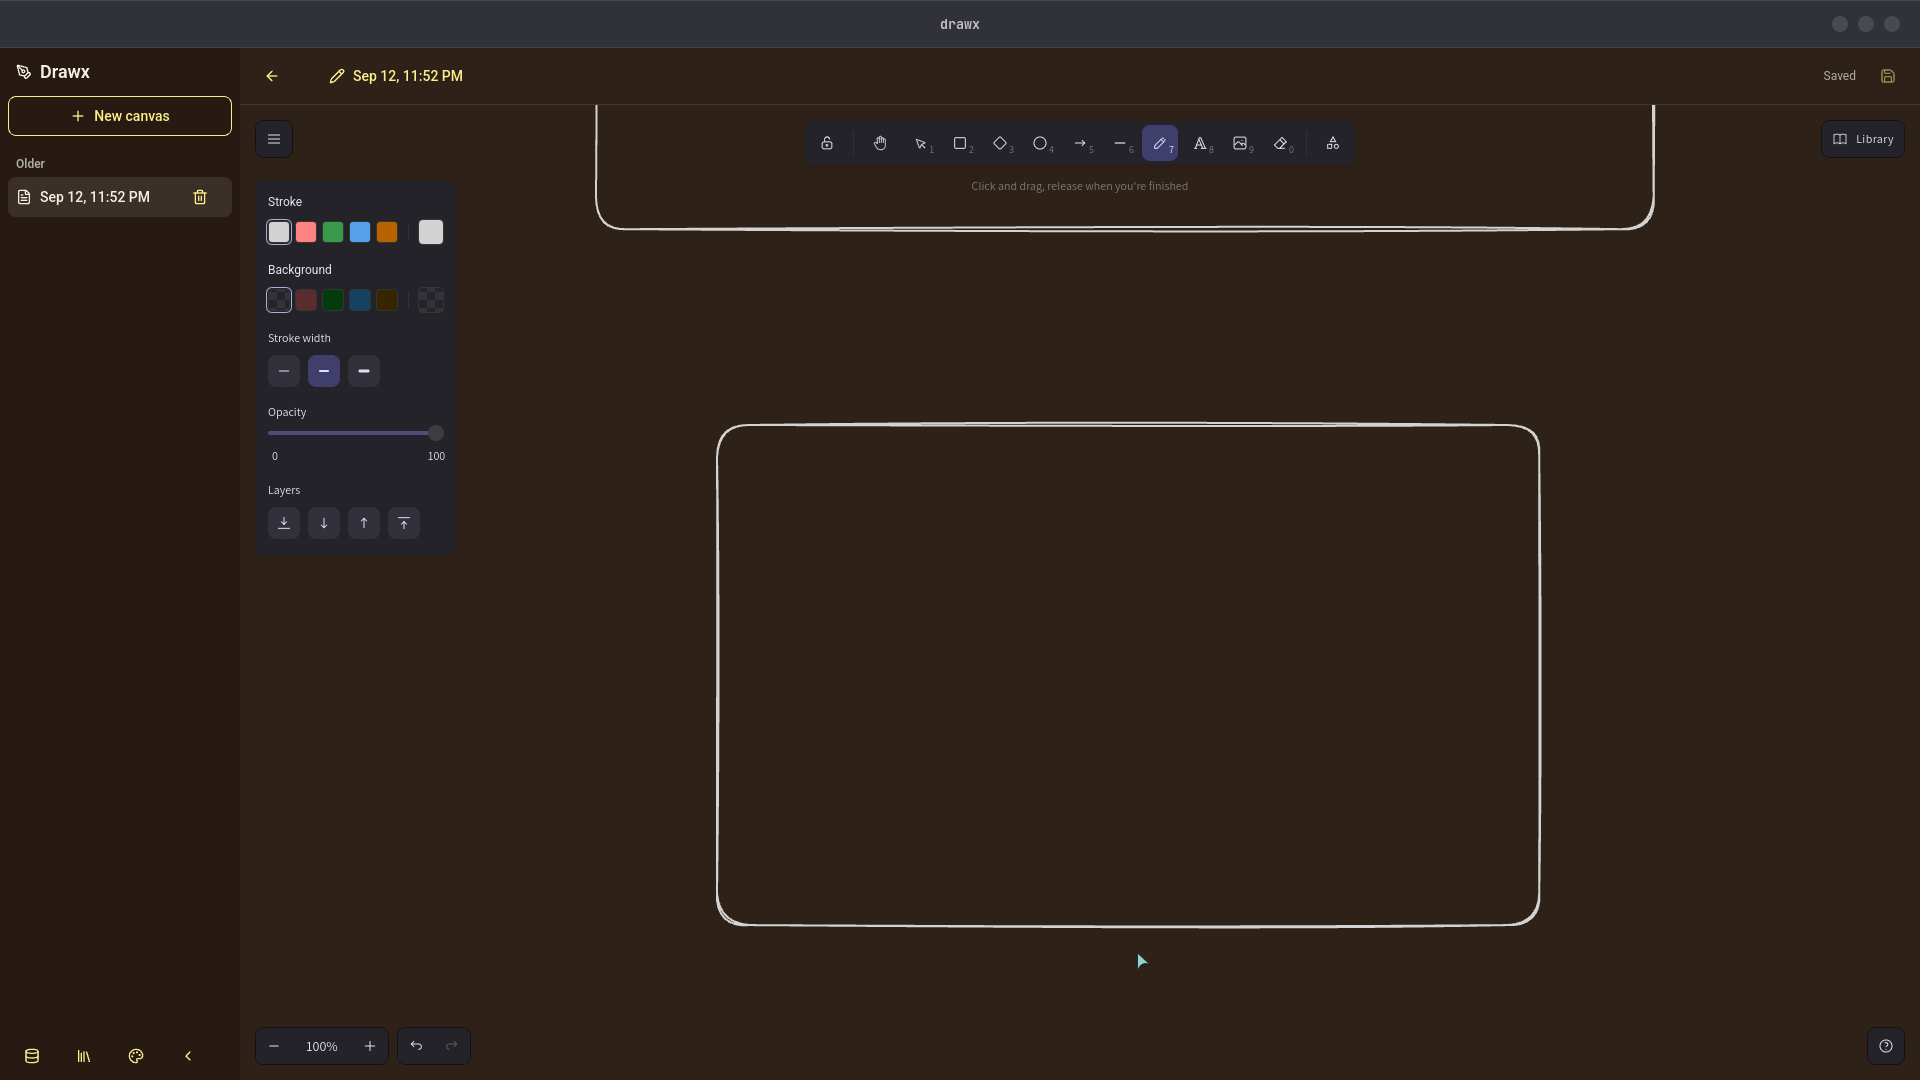This screenshot has width=1920, height=1080.
Task: Open the more shapes tools menu
Action: [x=1333, y=143]
